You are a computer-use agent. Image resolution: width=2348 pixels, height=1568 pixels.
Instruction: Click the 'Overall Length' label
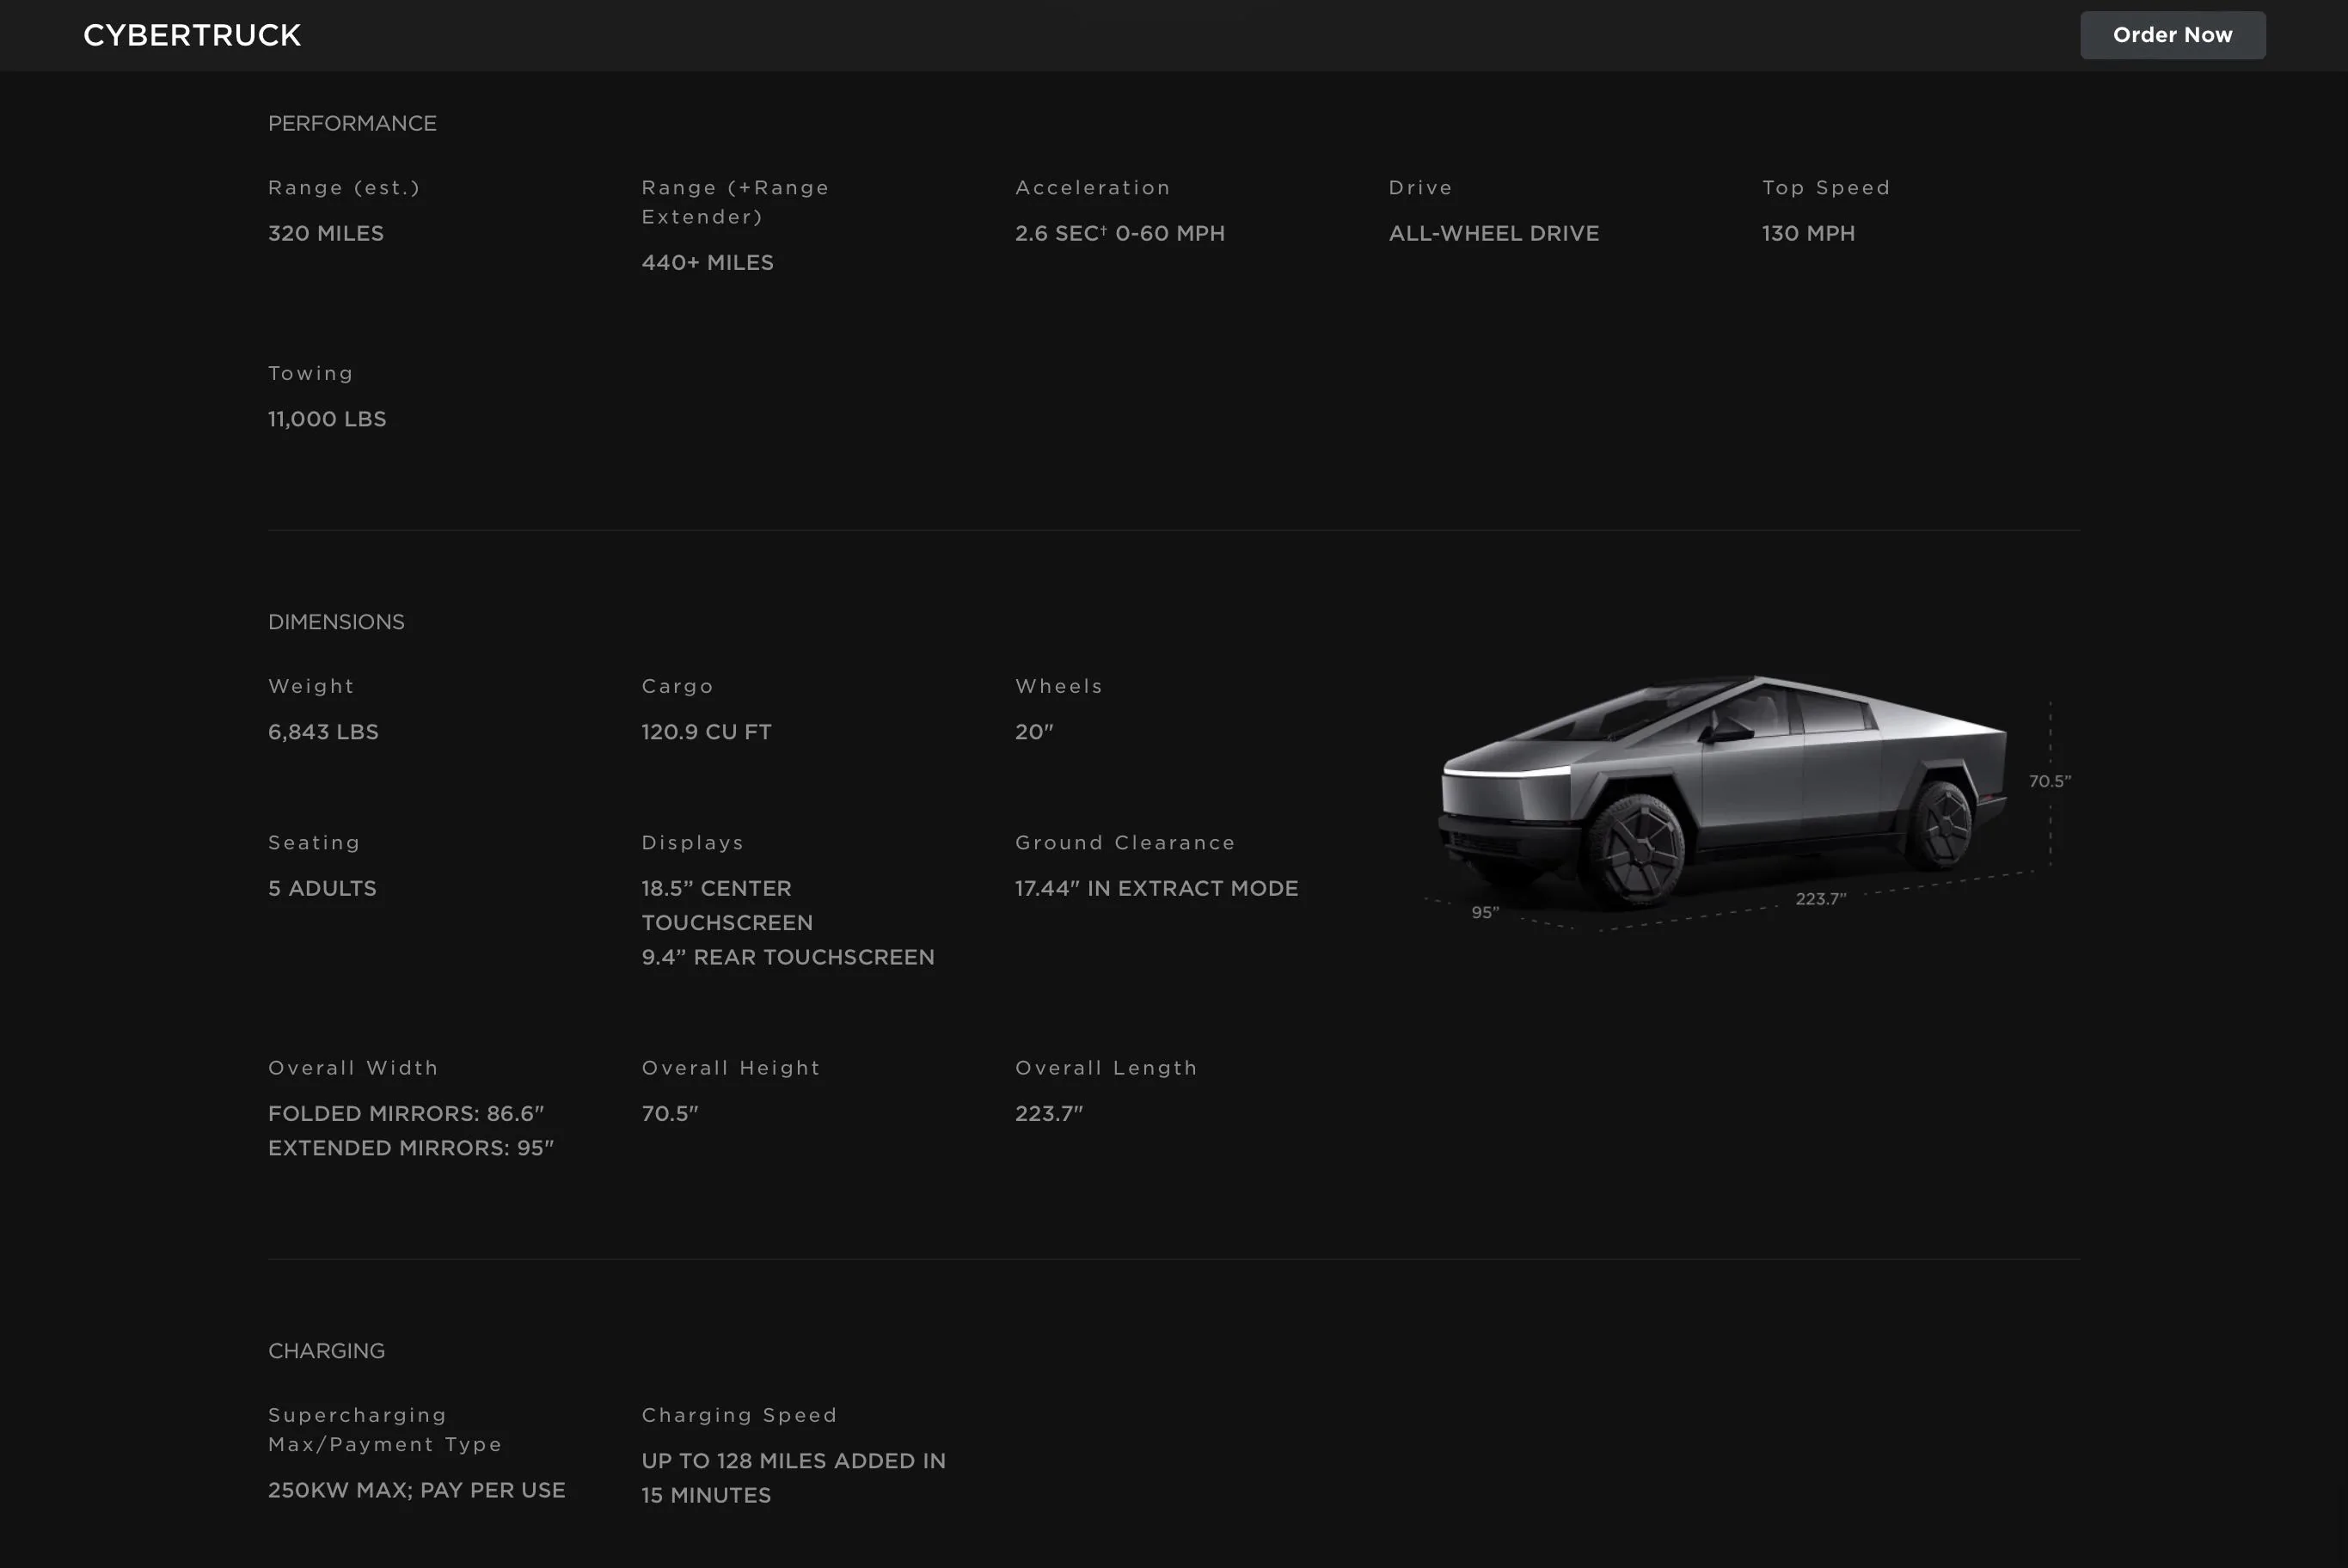[1106, 1068]
